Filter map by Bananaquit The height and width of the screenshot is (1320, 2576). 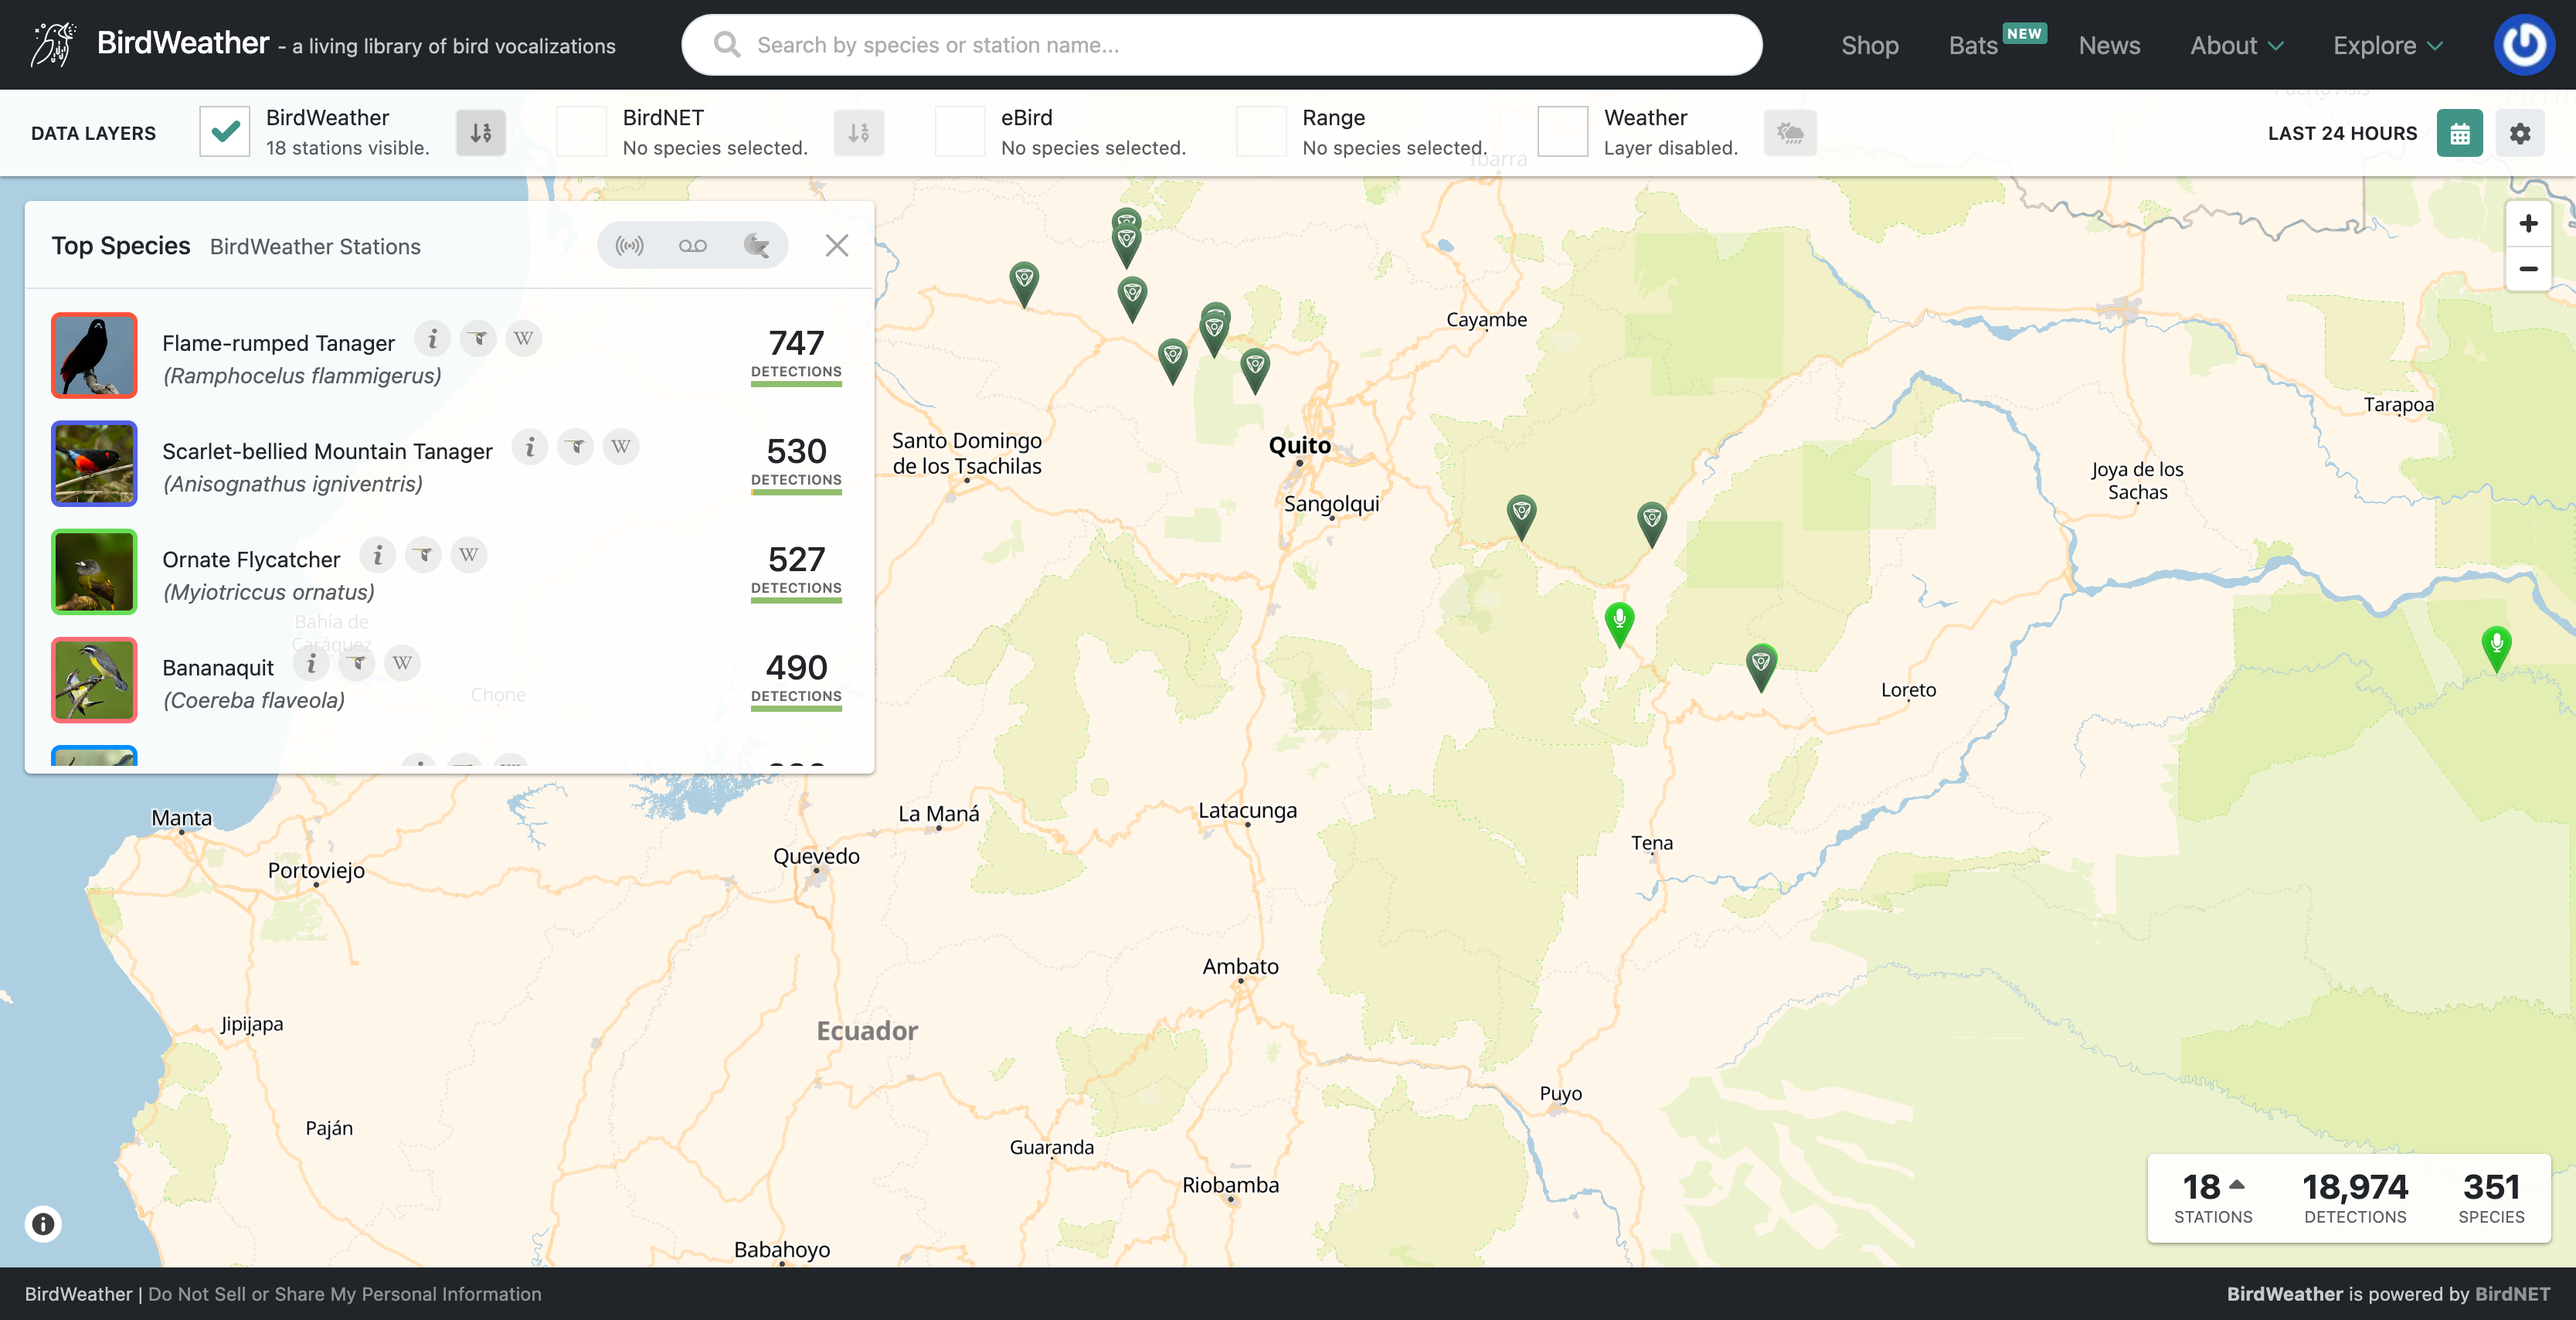pyautogui.click(x=357, y=663)
